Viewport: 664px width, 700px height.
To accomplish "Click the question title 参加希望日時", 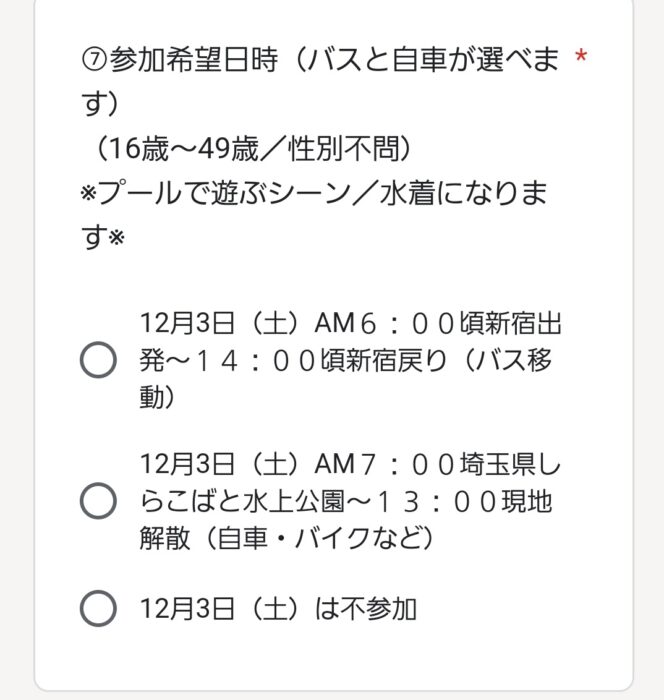I will coord(193,59).
